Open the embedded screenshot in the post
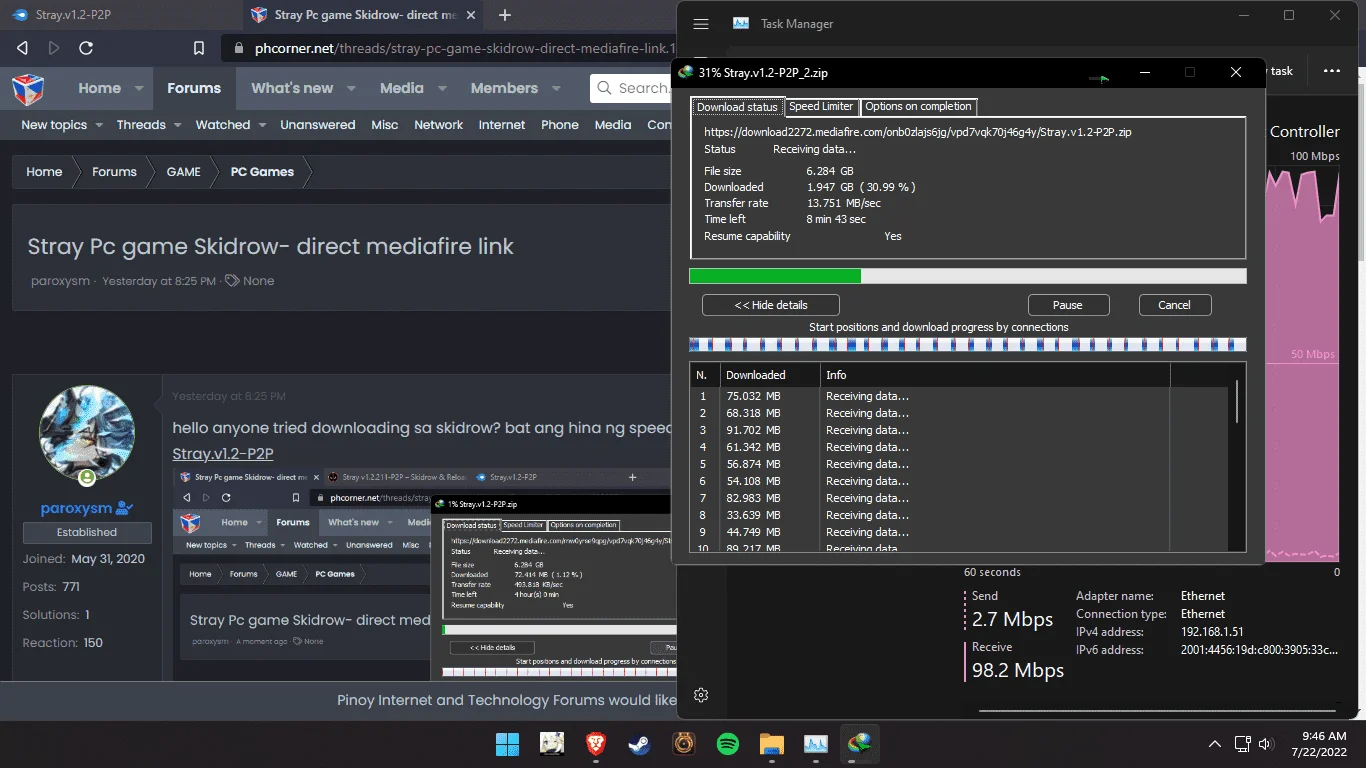Image resolution: width=1366 pixels, height=768 pixels. [422, 573]
